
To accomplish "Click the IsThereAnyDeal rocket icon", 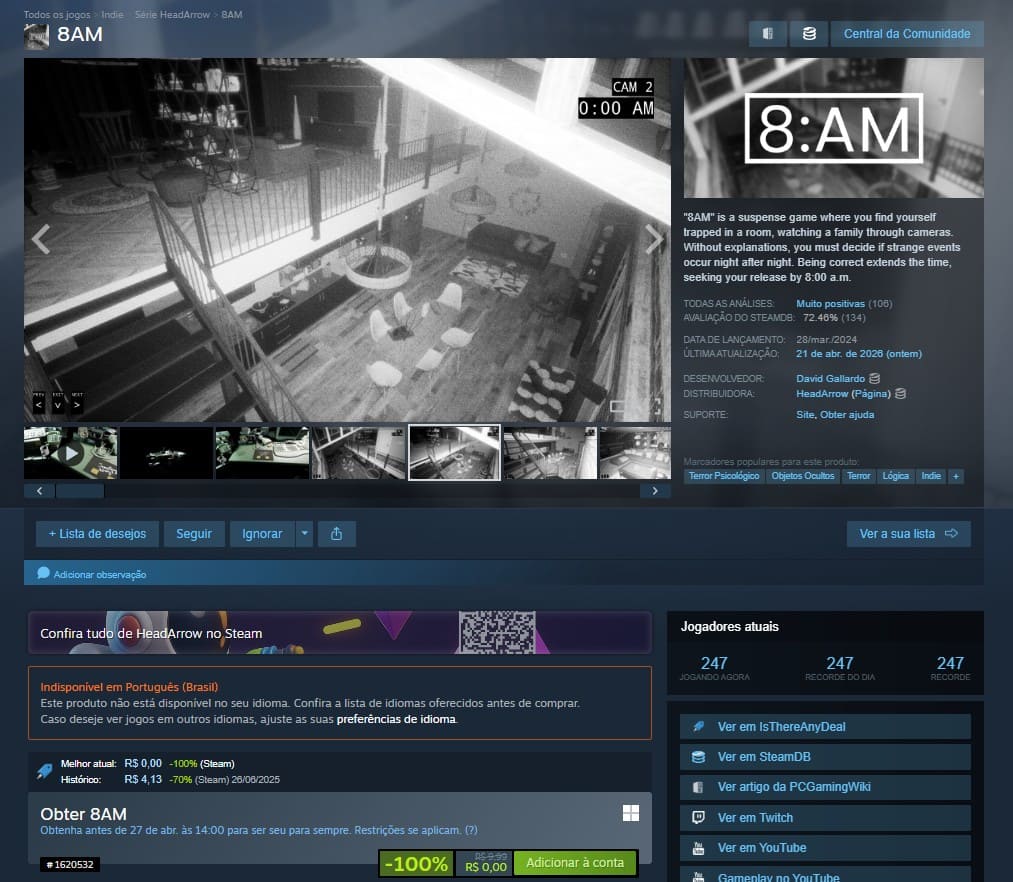I will coord(698,727).
